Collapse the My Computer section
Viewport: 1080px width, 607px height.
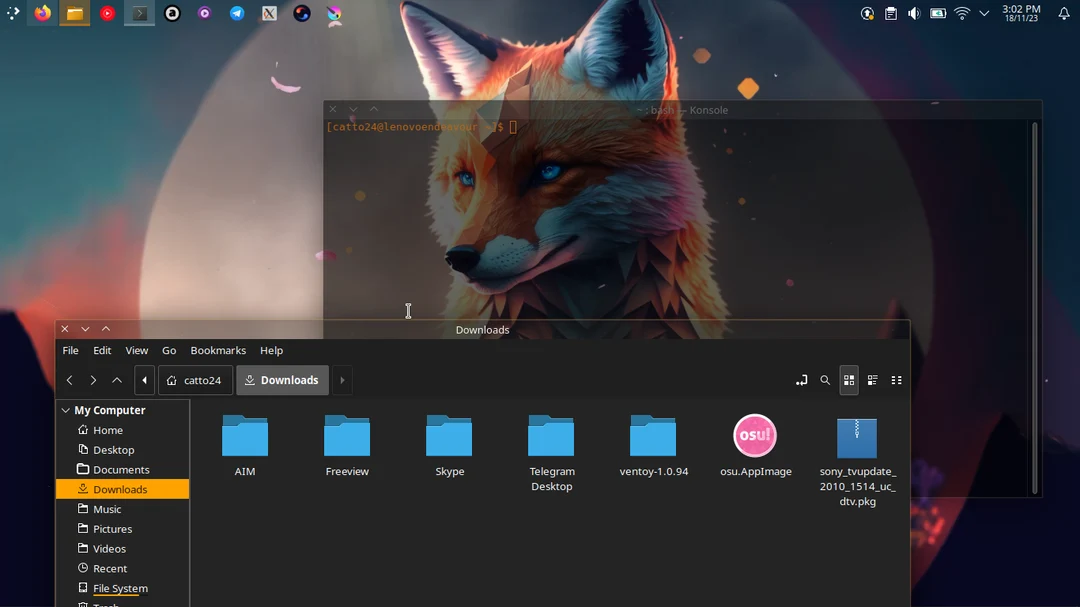click(x=65, y=410)
